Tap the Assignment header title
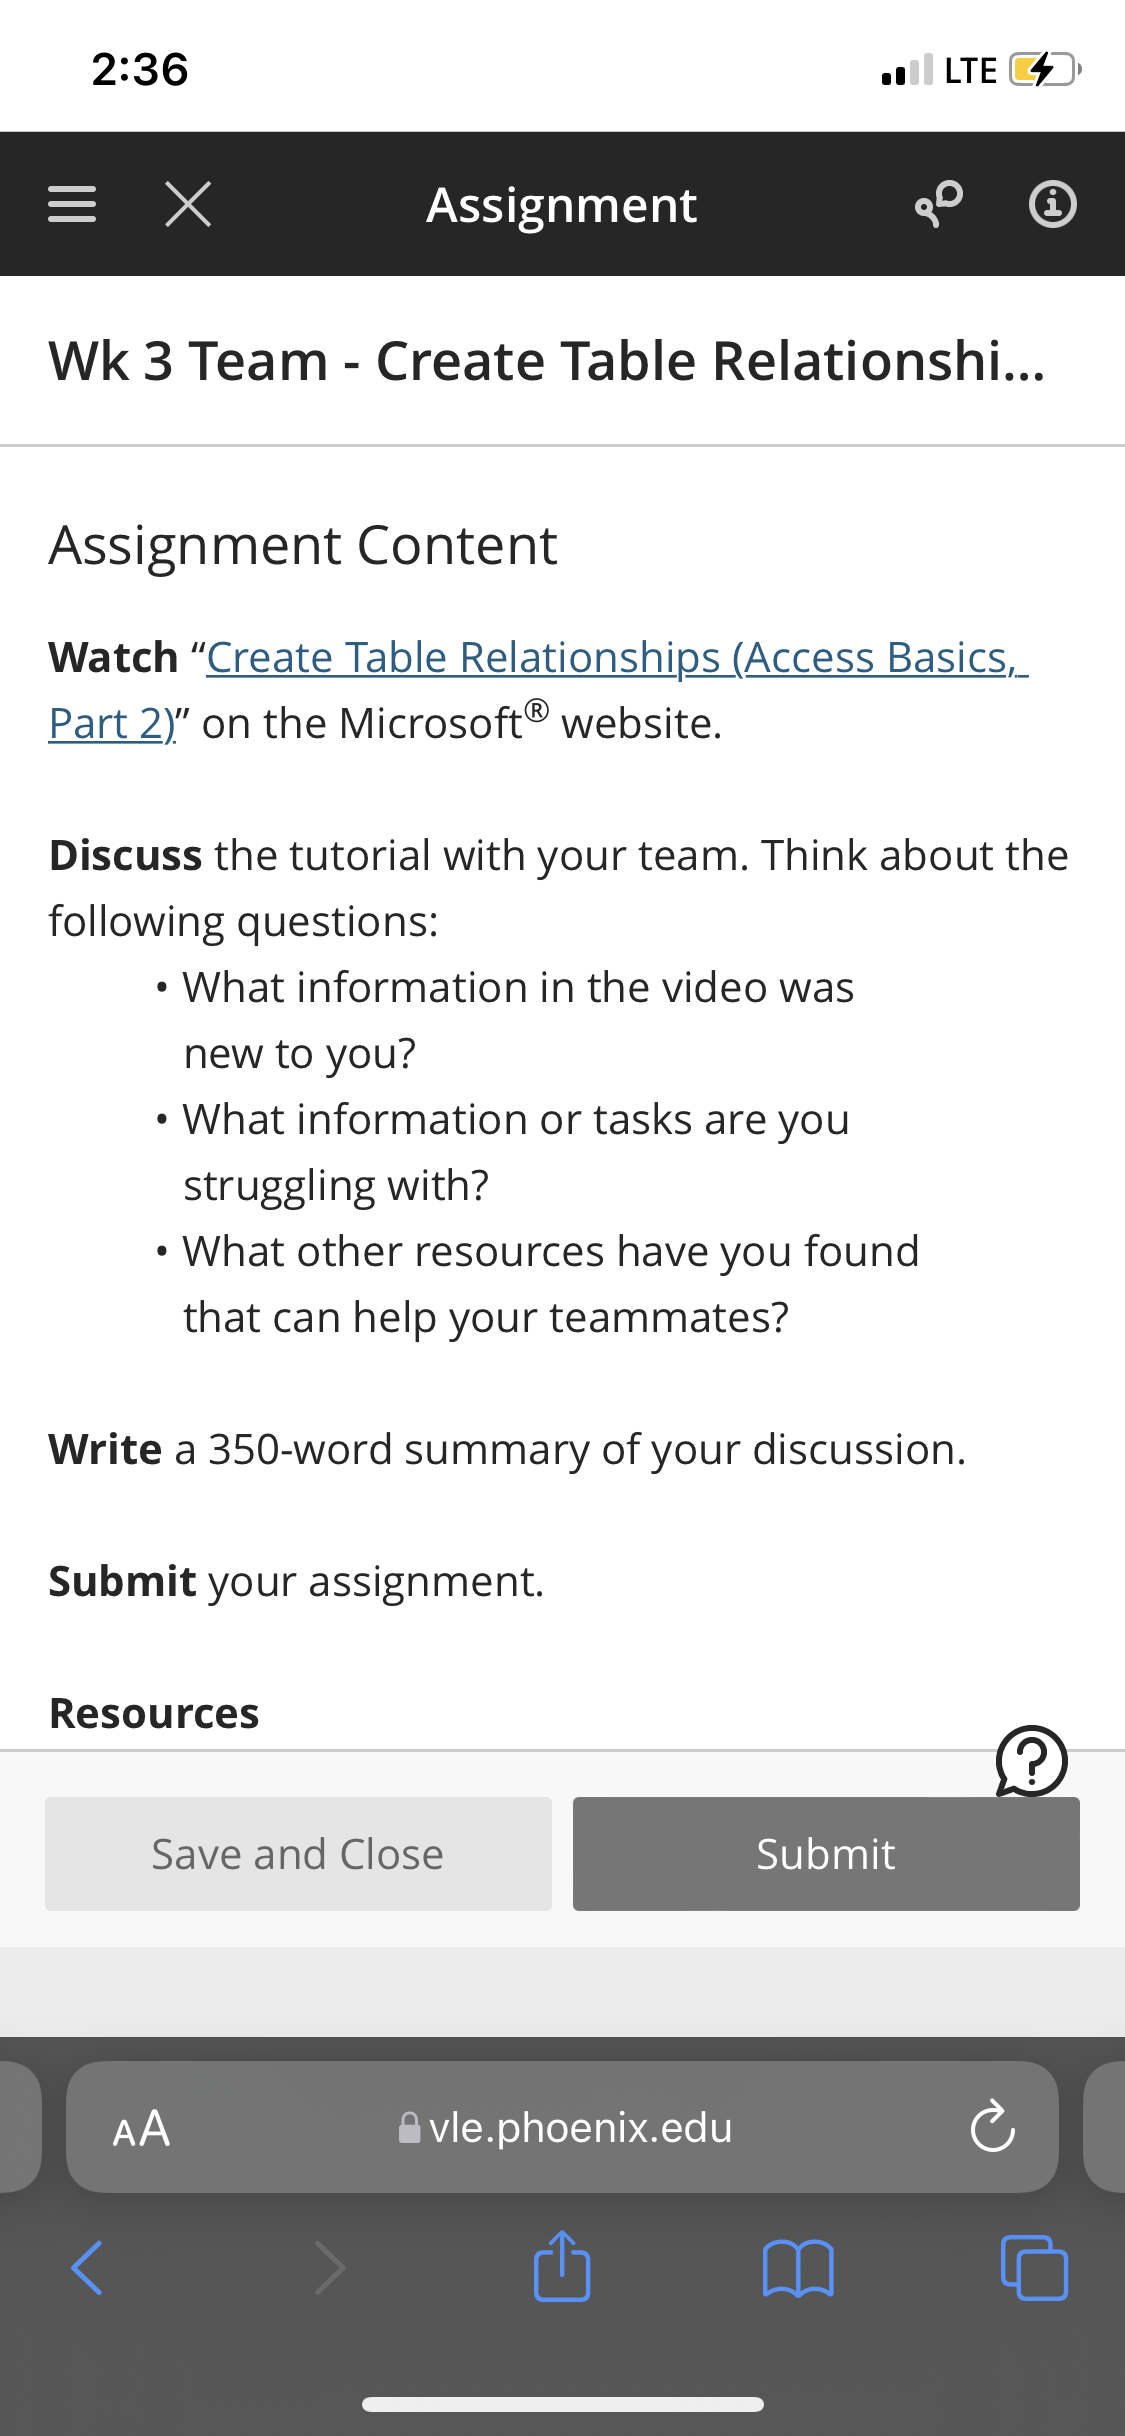 (562, 205)
